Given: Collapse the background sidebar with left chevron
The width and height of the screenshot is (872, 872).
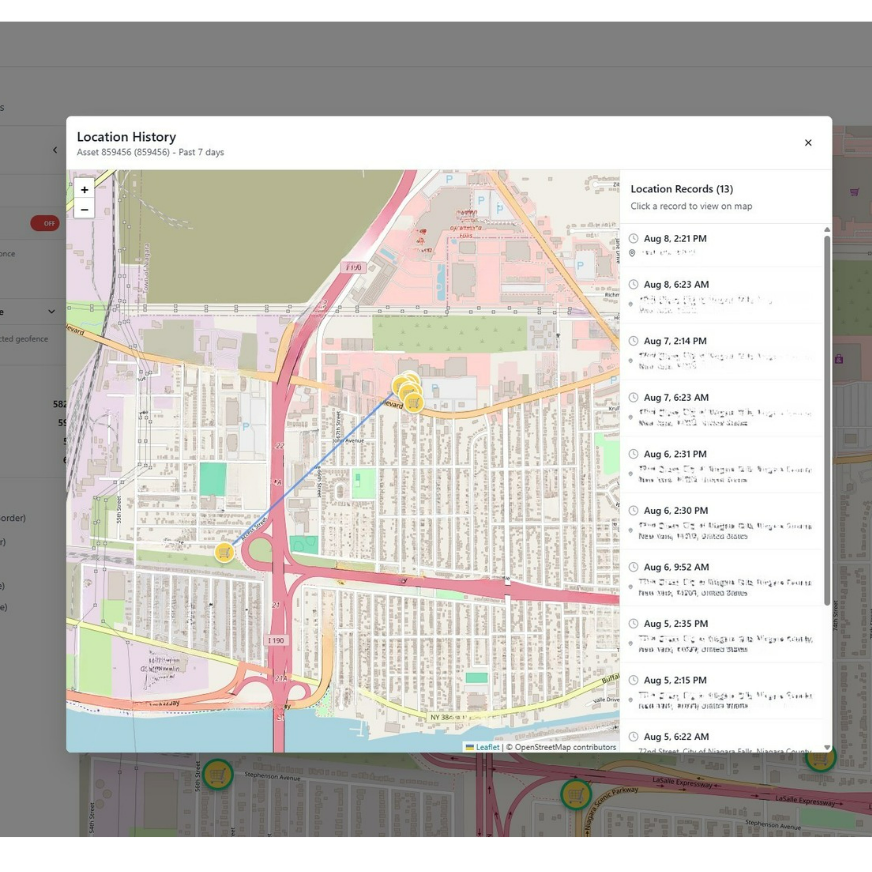Looking at the screenshot, I should point(55,150).
